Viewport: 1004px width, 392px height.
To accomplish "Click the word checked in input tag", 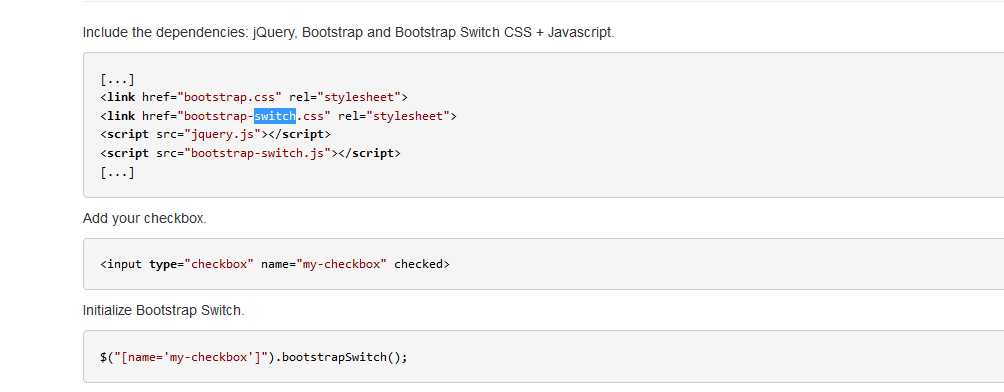I will [x=418, y=264].
